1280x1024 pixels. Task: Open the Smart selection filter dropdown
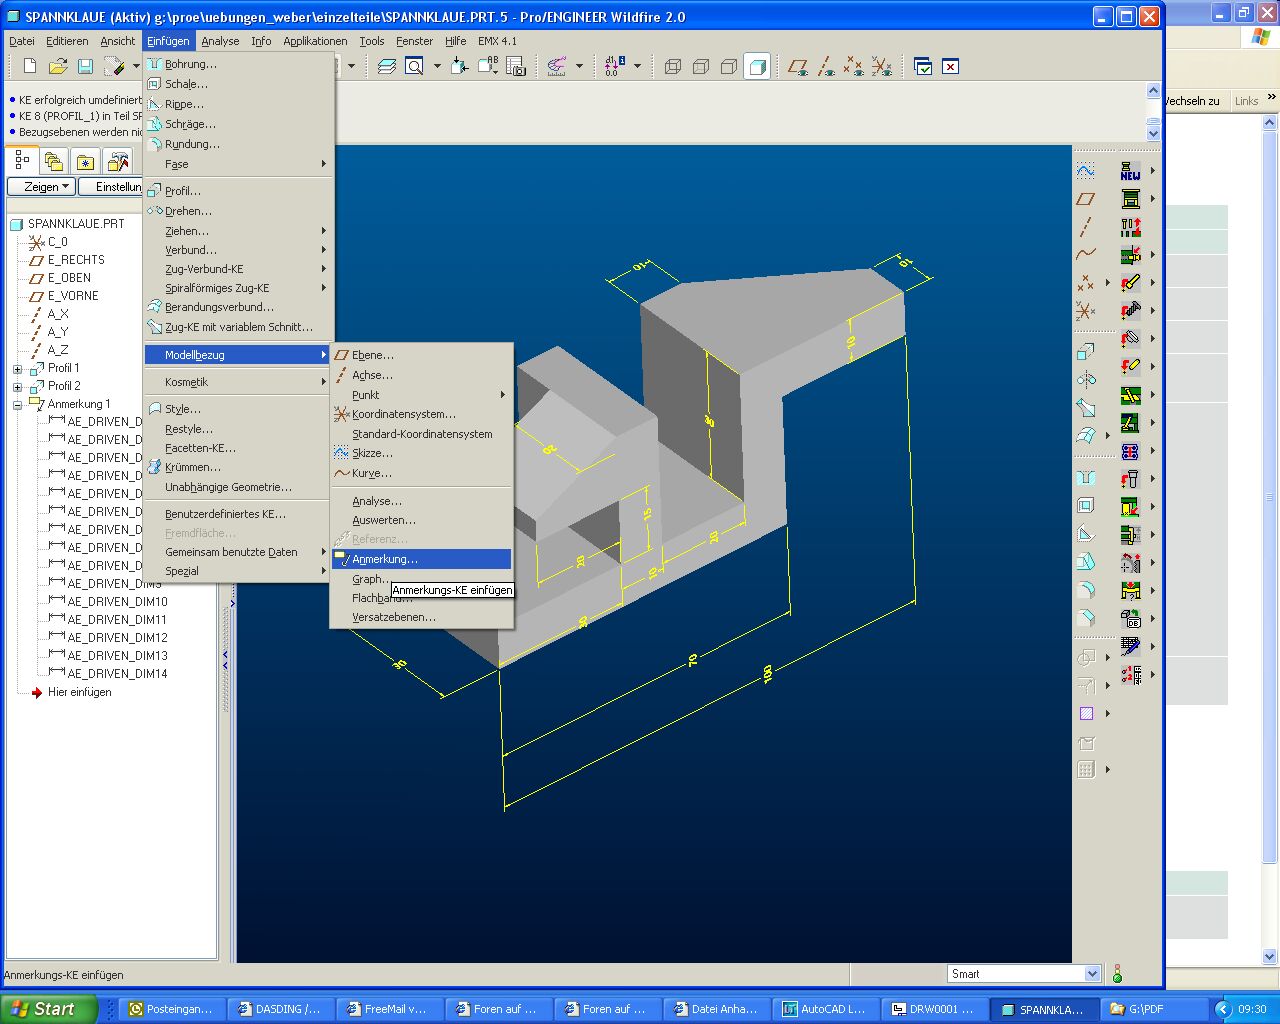pyautogui.click(x=1092, y=974)
